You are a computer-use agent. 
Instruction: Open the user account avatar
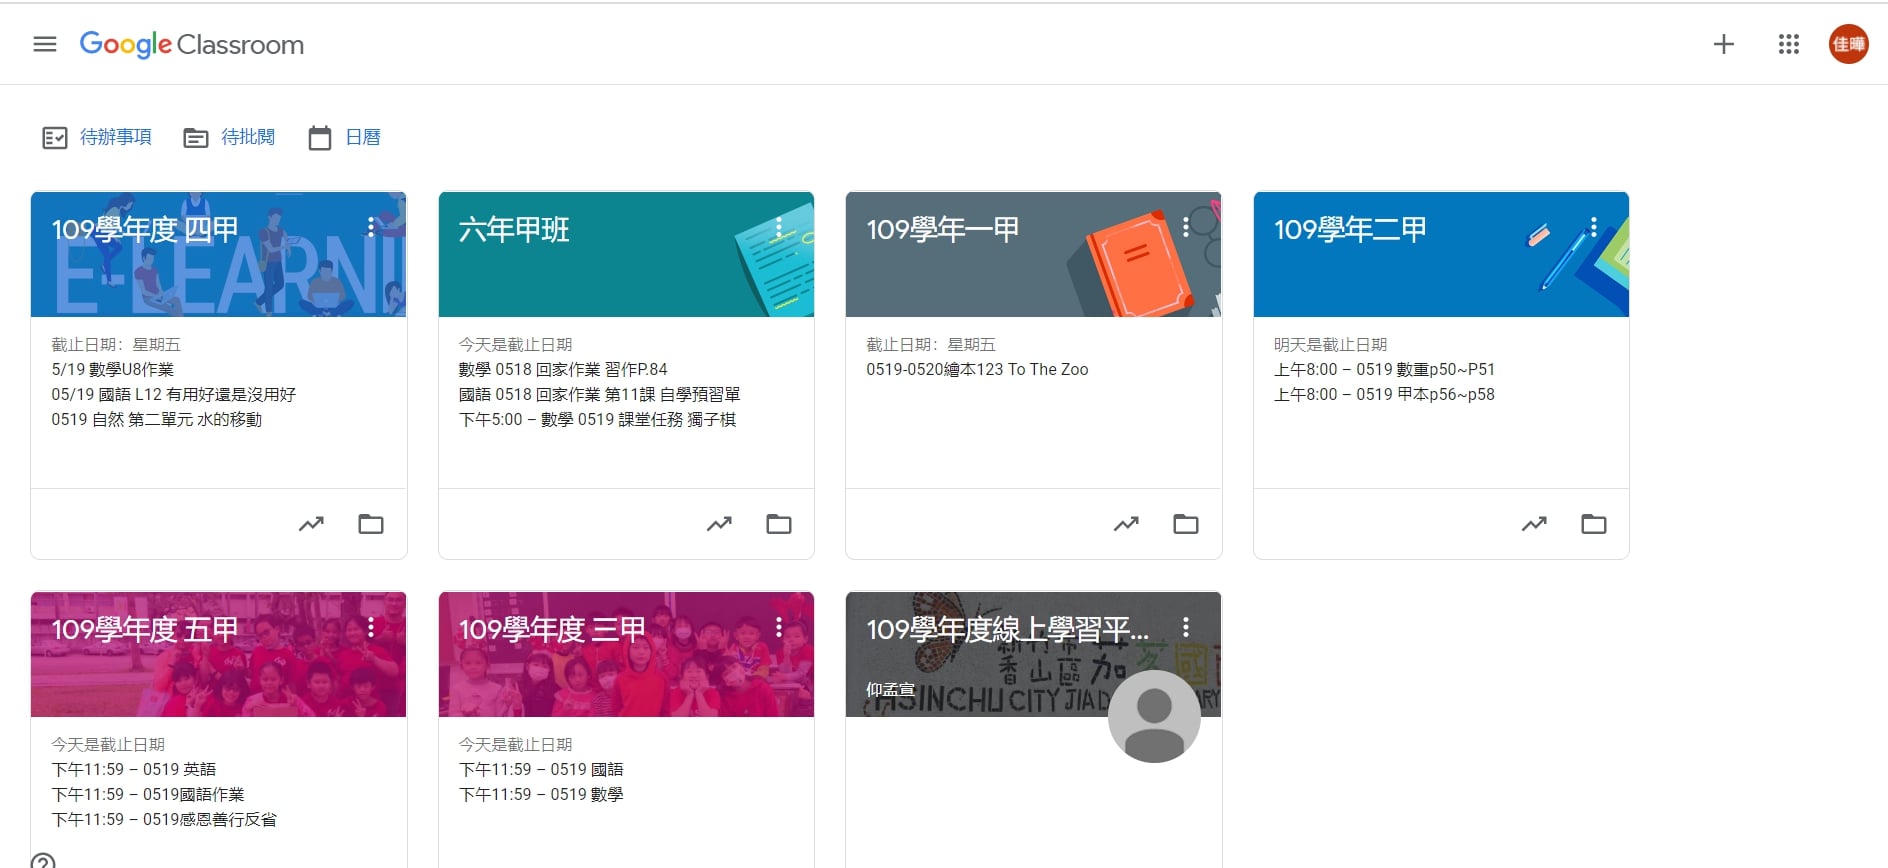coord(1848,44)
